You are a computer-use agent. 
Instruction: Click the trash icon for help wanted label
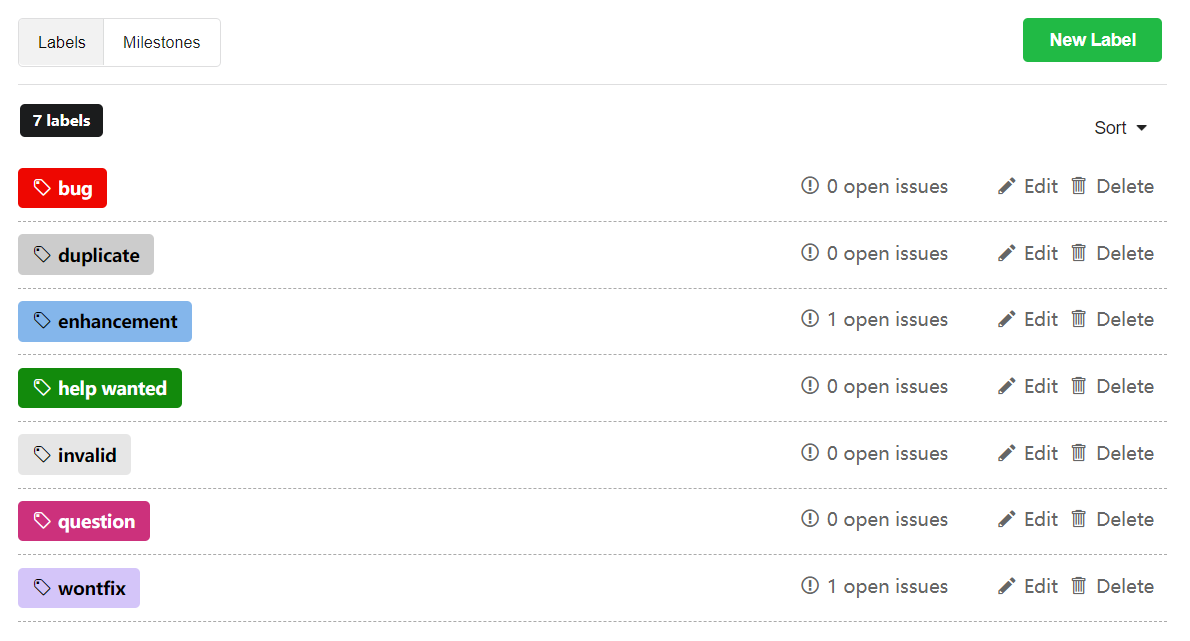[1078, 386]
